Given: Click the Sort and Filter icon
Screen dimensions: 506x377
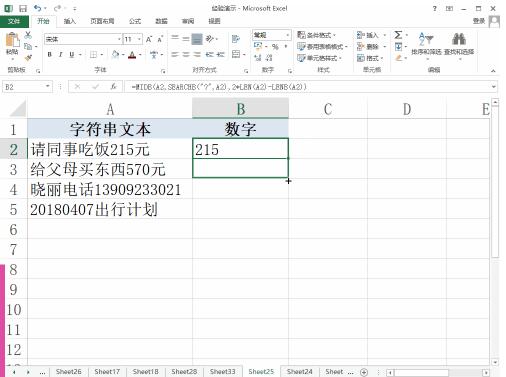Looking at the screenshot, I should [426, 40].
